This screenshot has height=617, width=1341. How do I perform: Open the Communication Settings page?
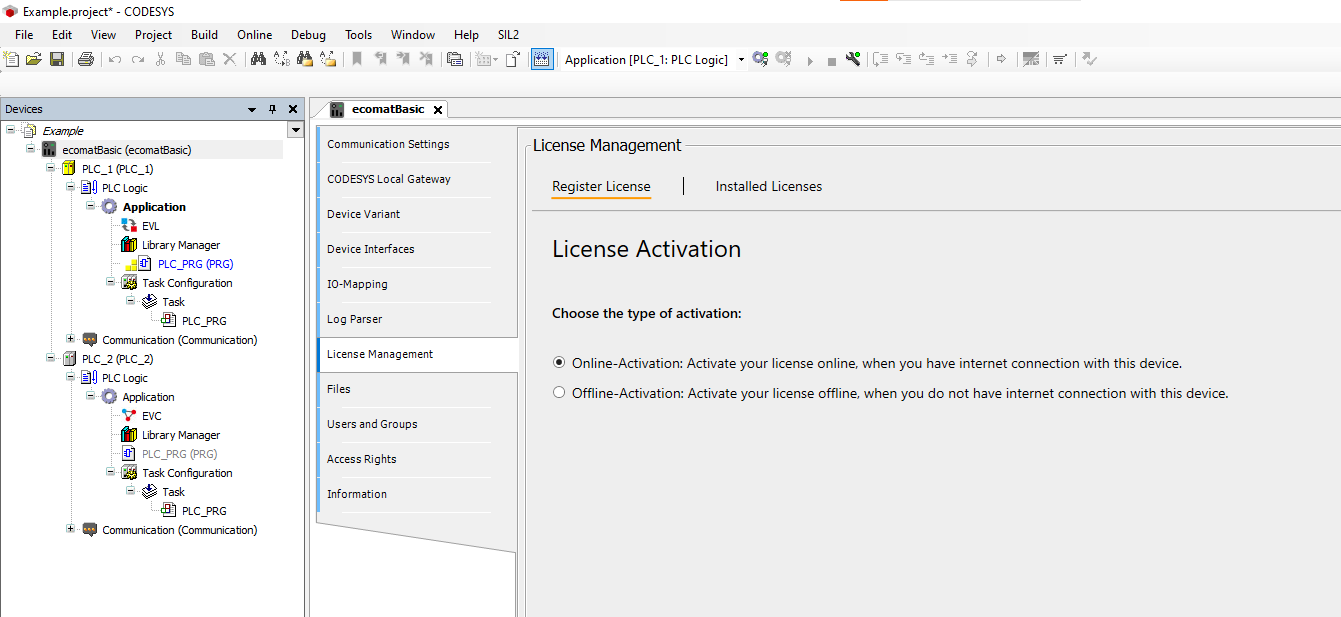coord(388,144)
